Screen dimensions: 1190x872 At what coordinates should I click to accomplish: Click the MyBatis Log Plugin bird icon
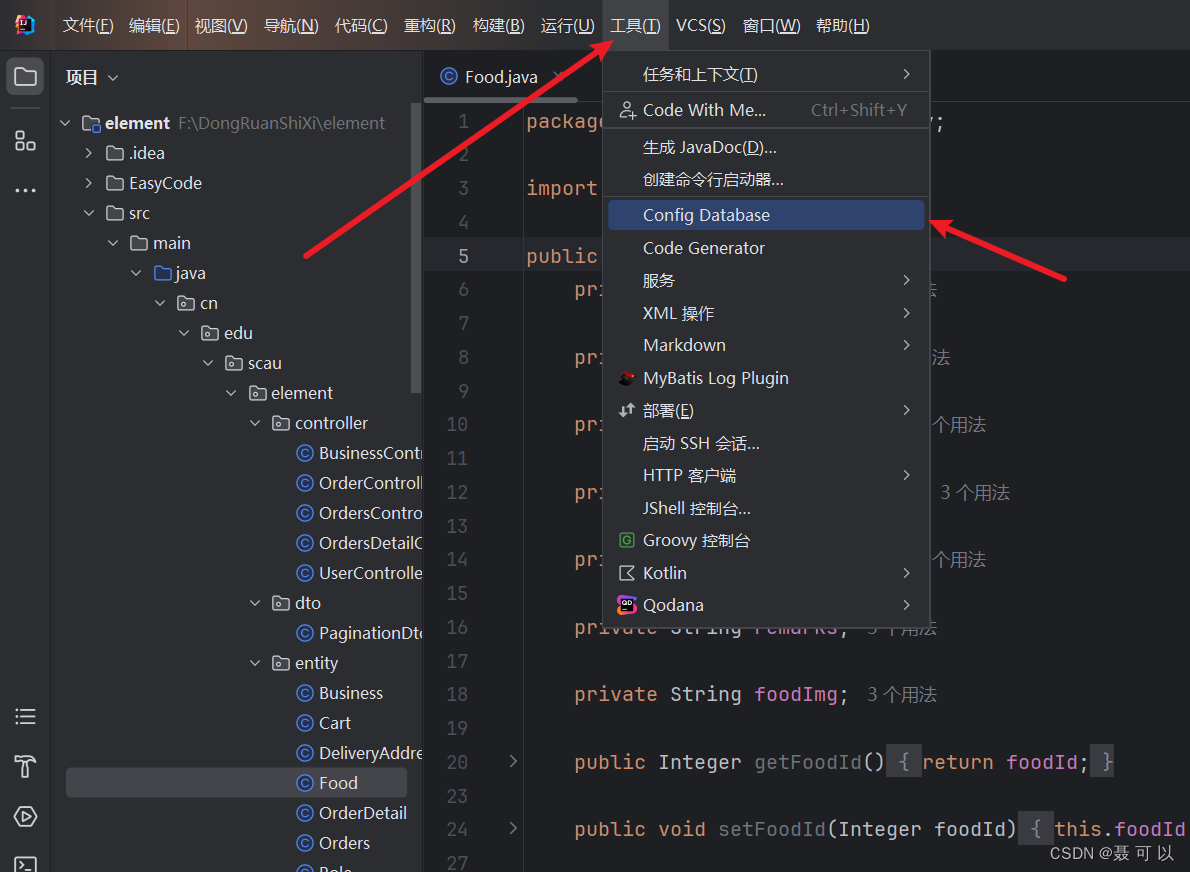click(627, 378)
